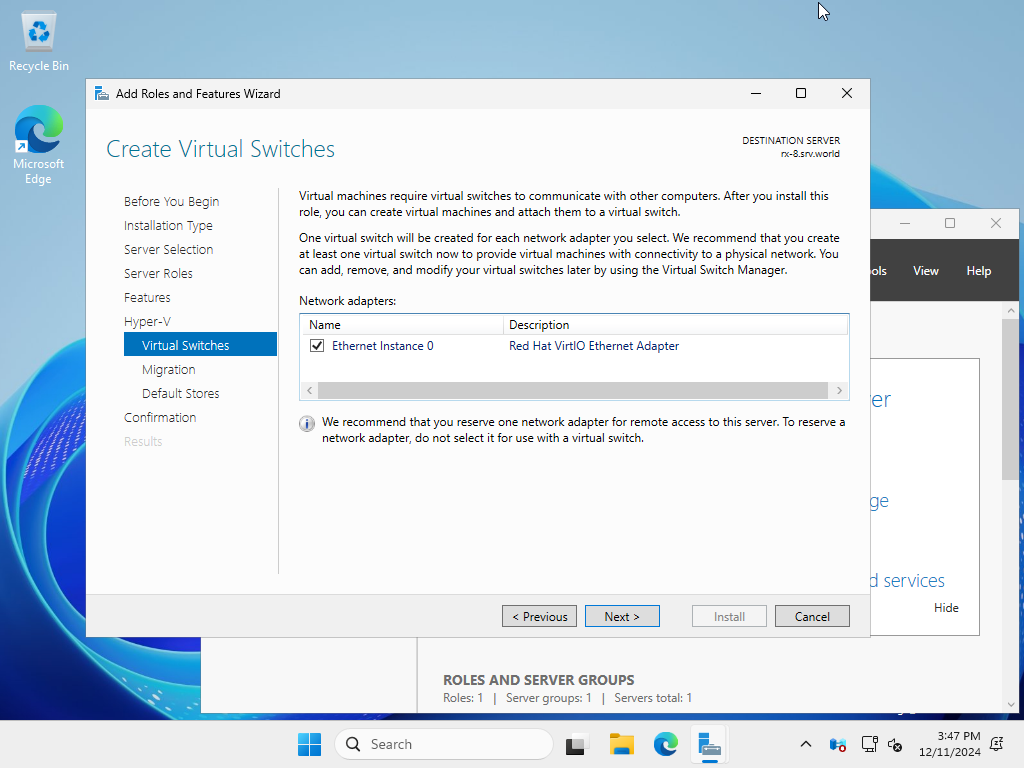Click the display icon in the system tray
The width and height of the screenshot is (1024, 768).
pos(869,744)
